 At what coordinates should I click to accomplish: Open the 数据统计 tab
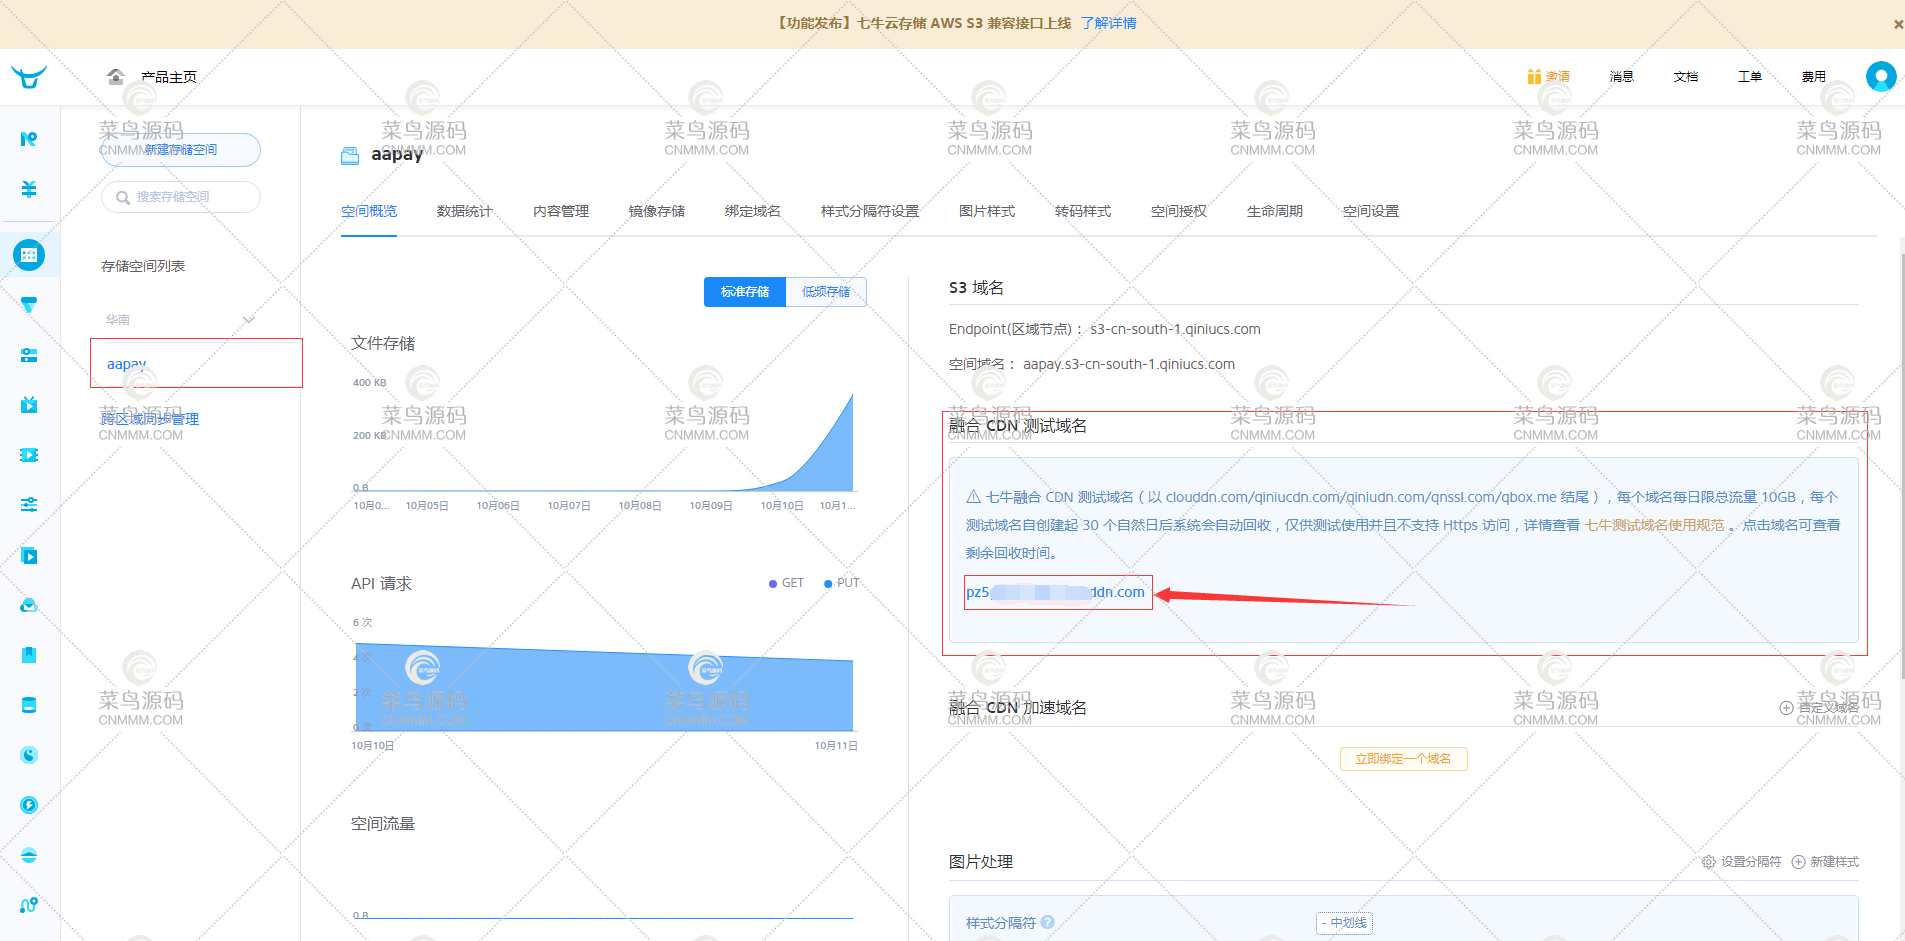pos(465,211)
